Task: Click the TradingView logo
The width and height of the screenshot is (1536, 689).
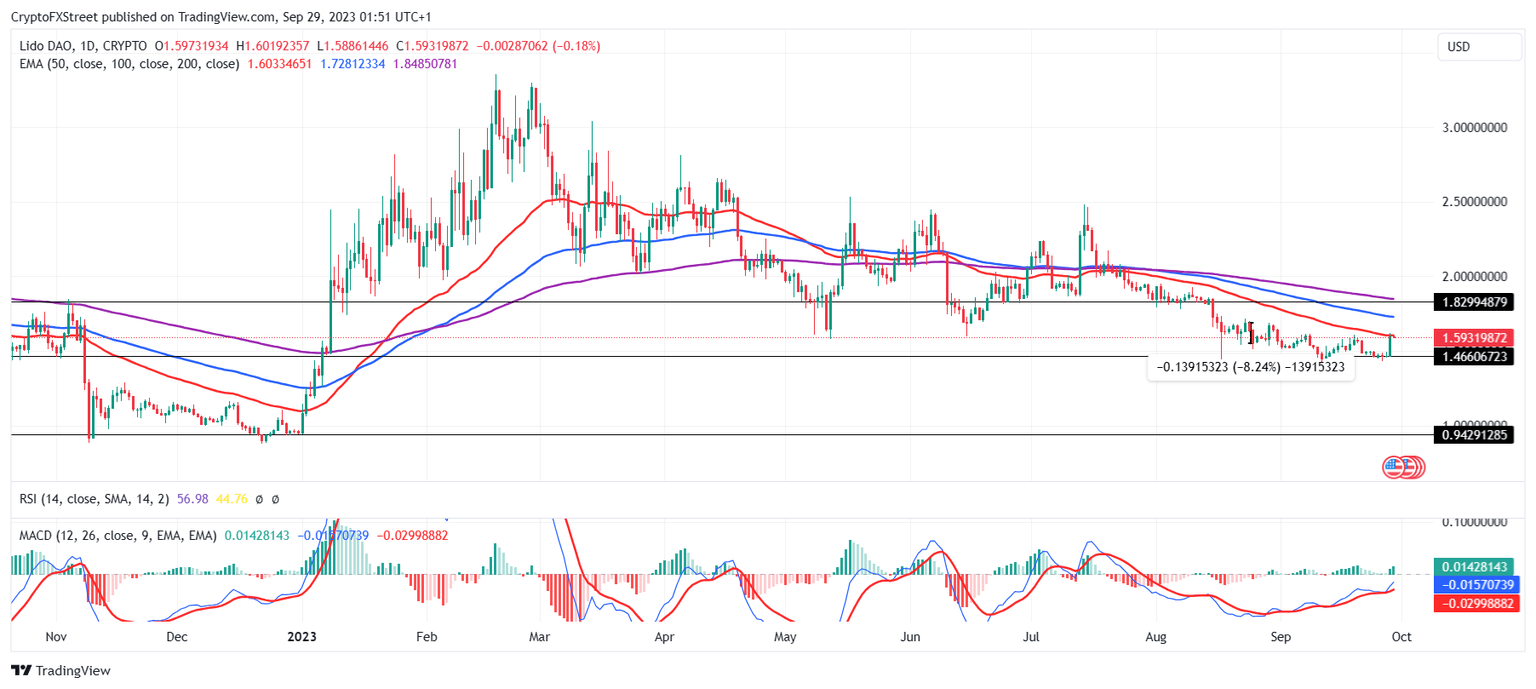Action: point(20,670)
